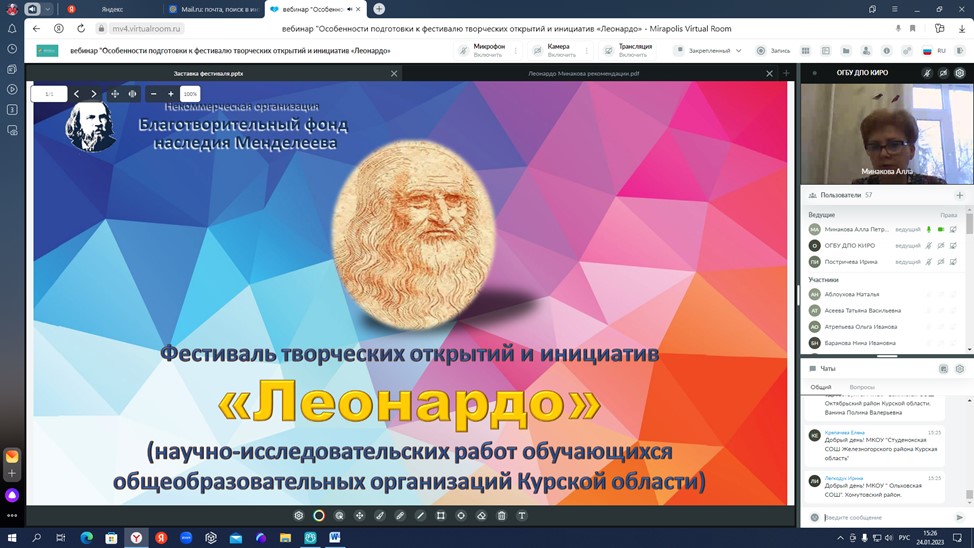The height and width of the screenshot is (548, 974).
Task: Click the pan/move slide icon in viewer toolbar
Action: [115, 94]
